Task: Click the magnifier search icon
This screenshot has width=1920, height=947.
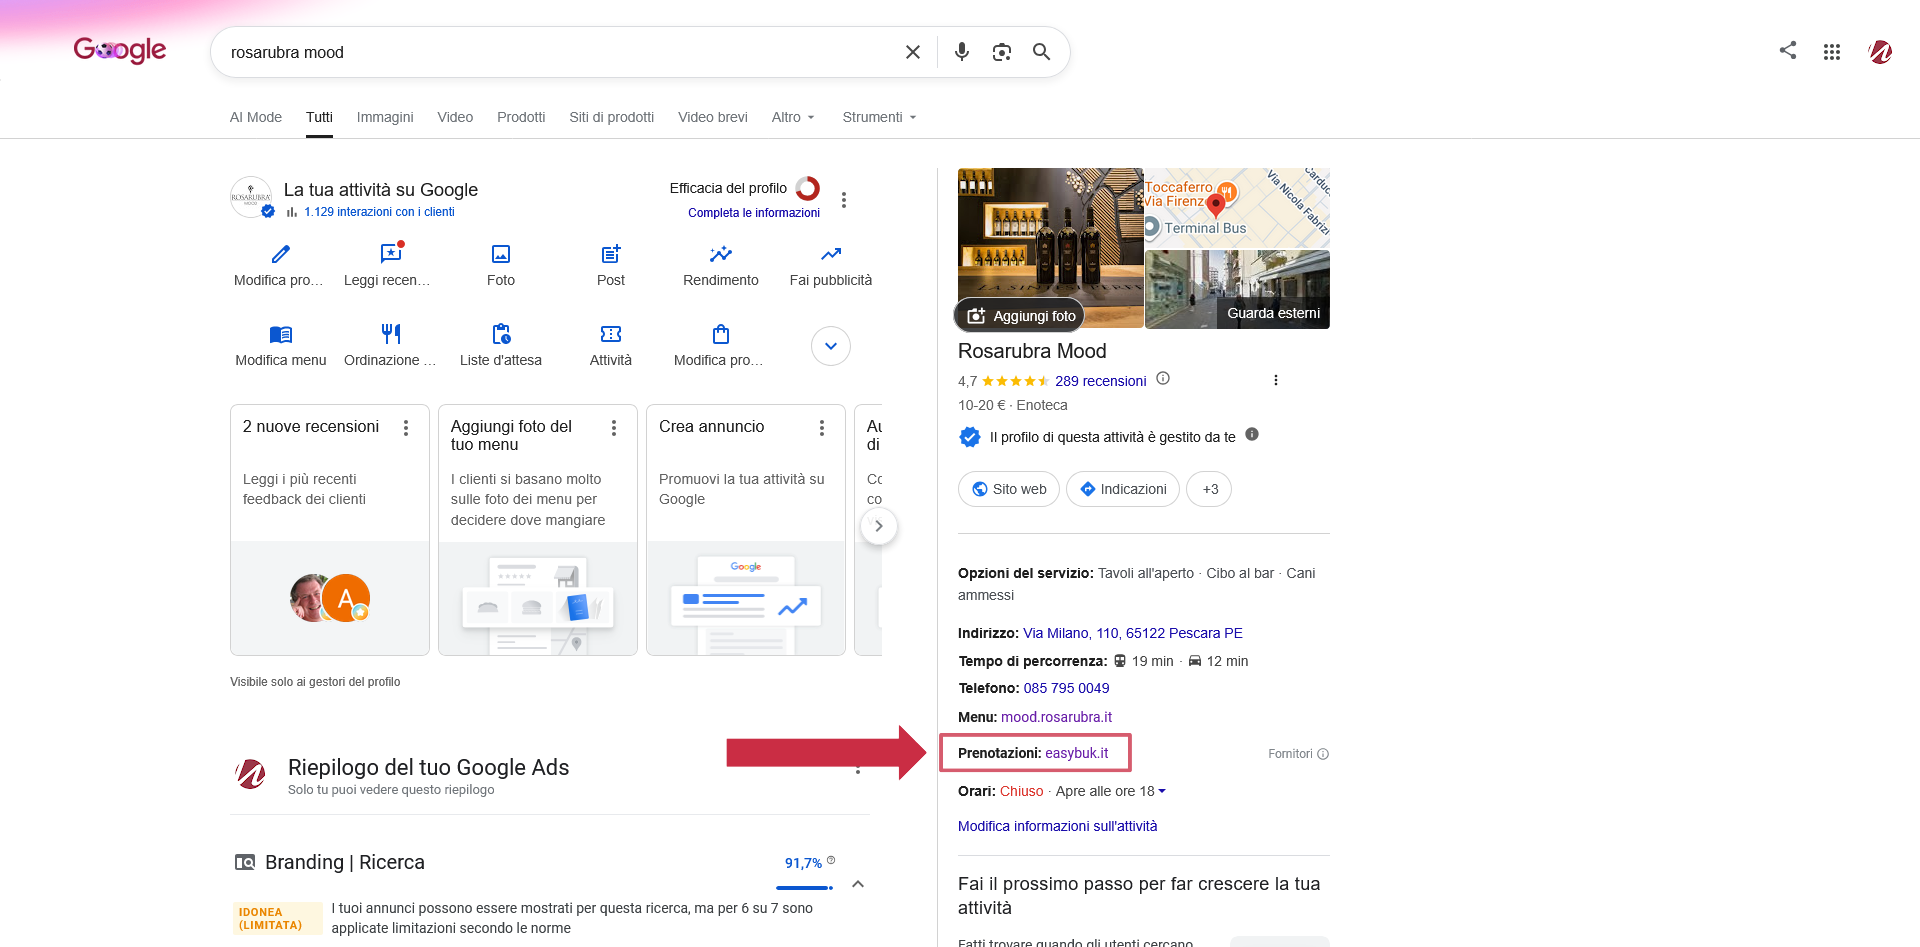Action: point(1041,52)
